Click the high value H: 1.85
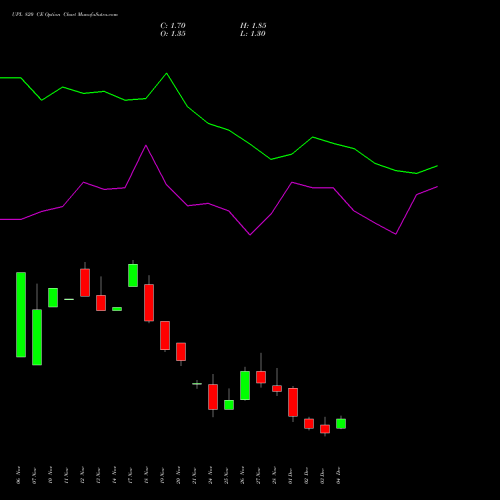This screenshot has height=500, width=500. tap(253, 26)
